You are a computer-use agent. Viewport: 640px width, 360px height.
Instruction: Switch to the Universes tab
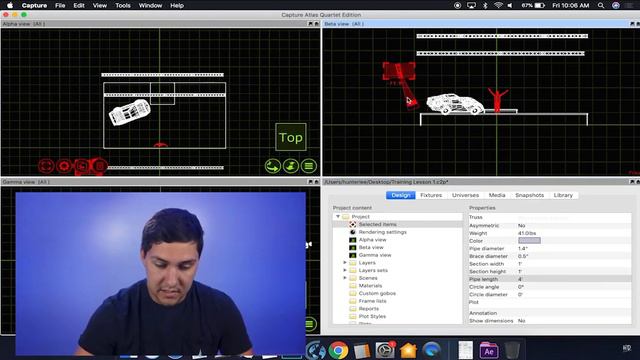(x=465, y=195)
